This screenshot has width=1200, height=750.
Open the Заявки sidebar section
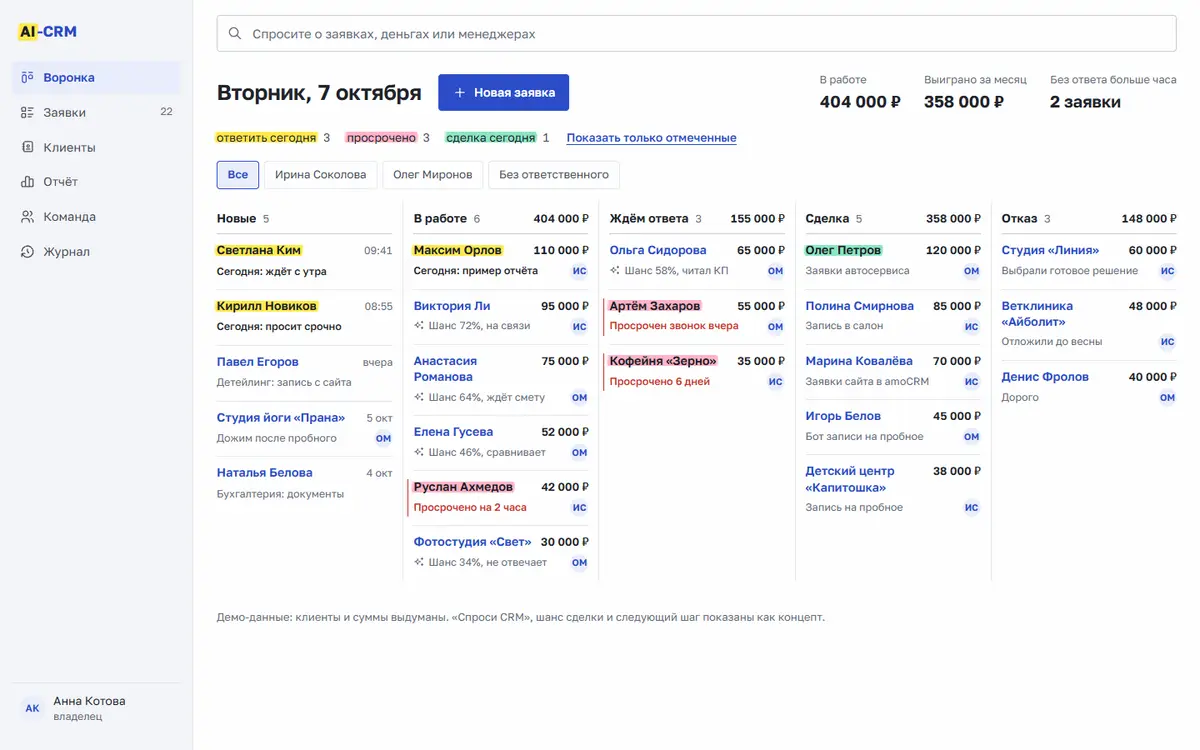point(96,112)
